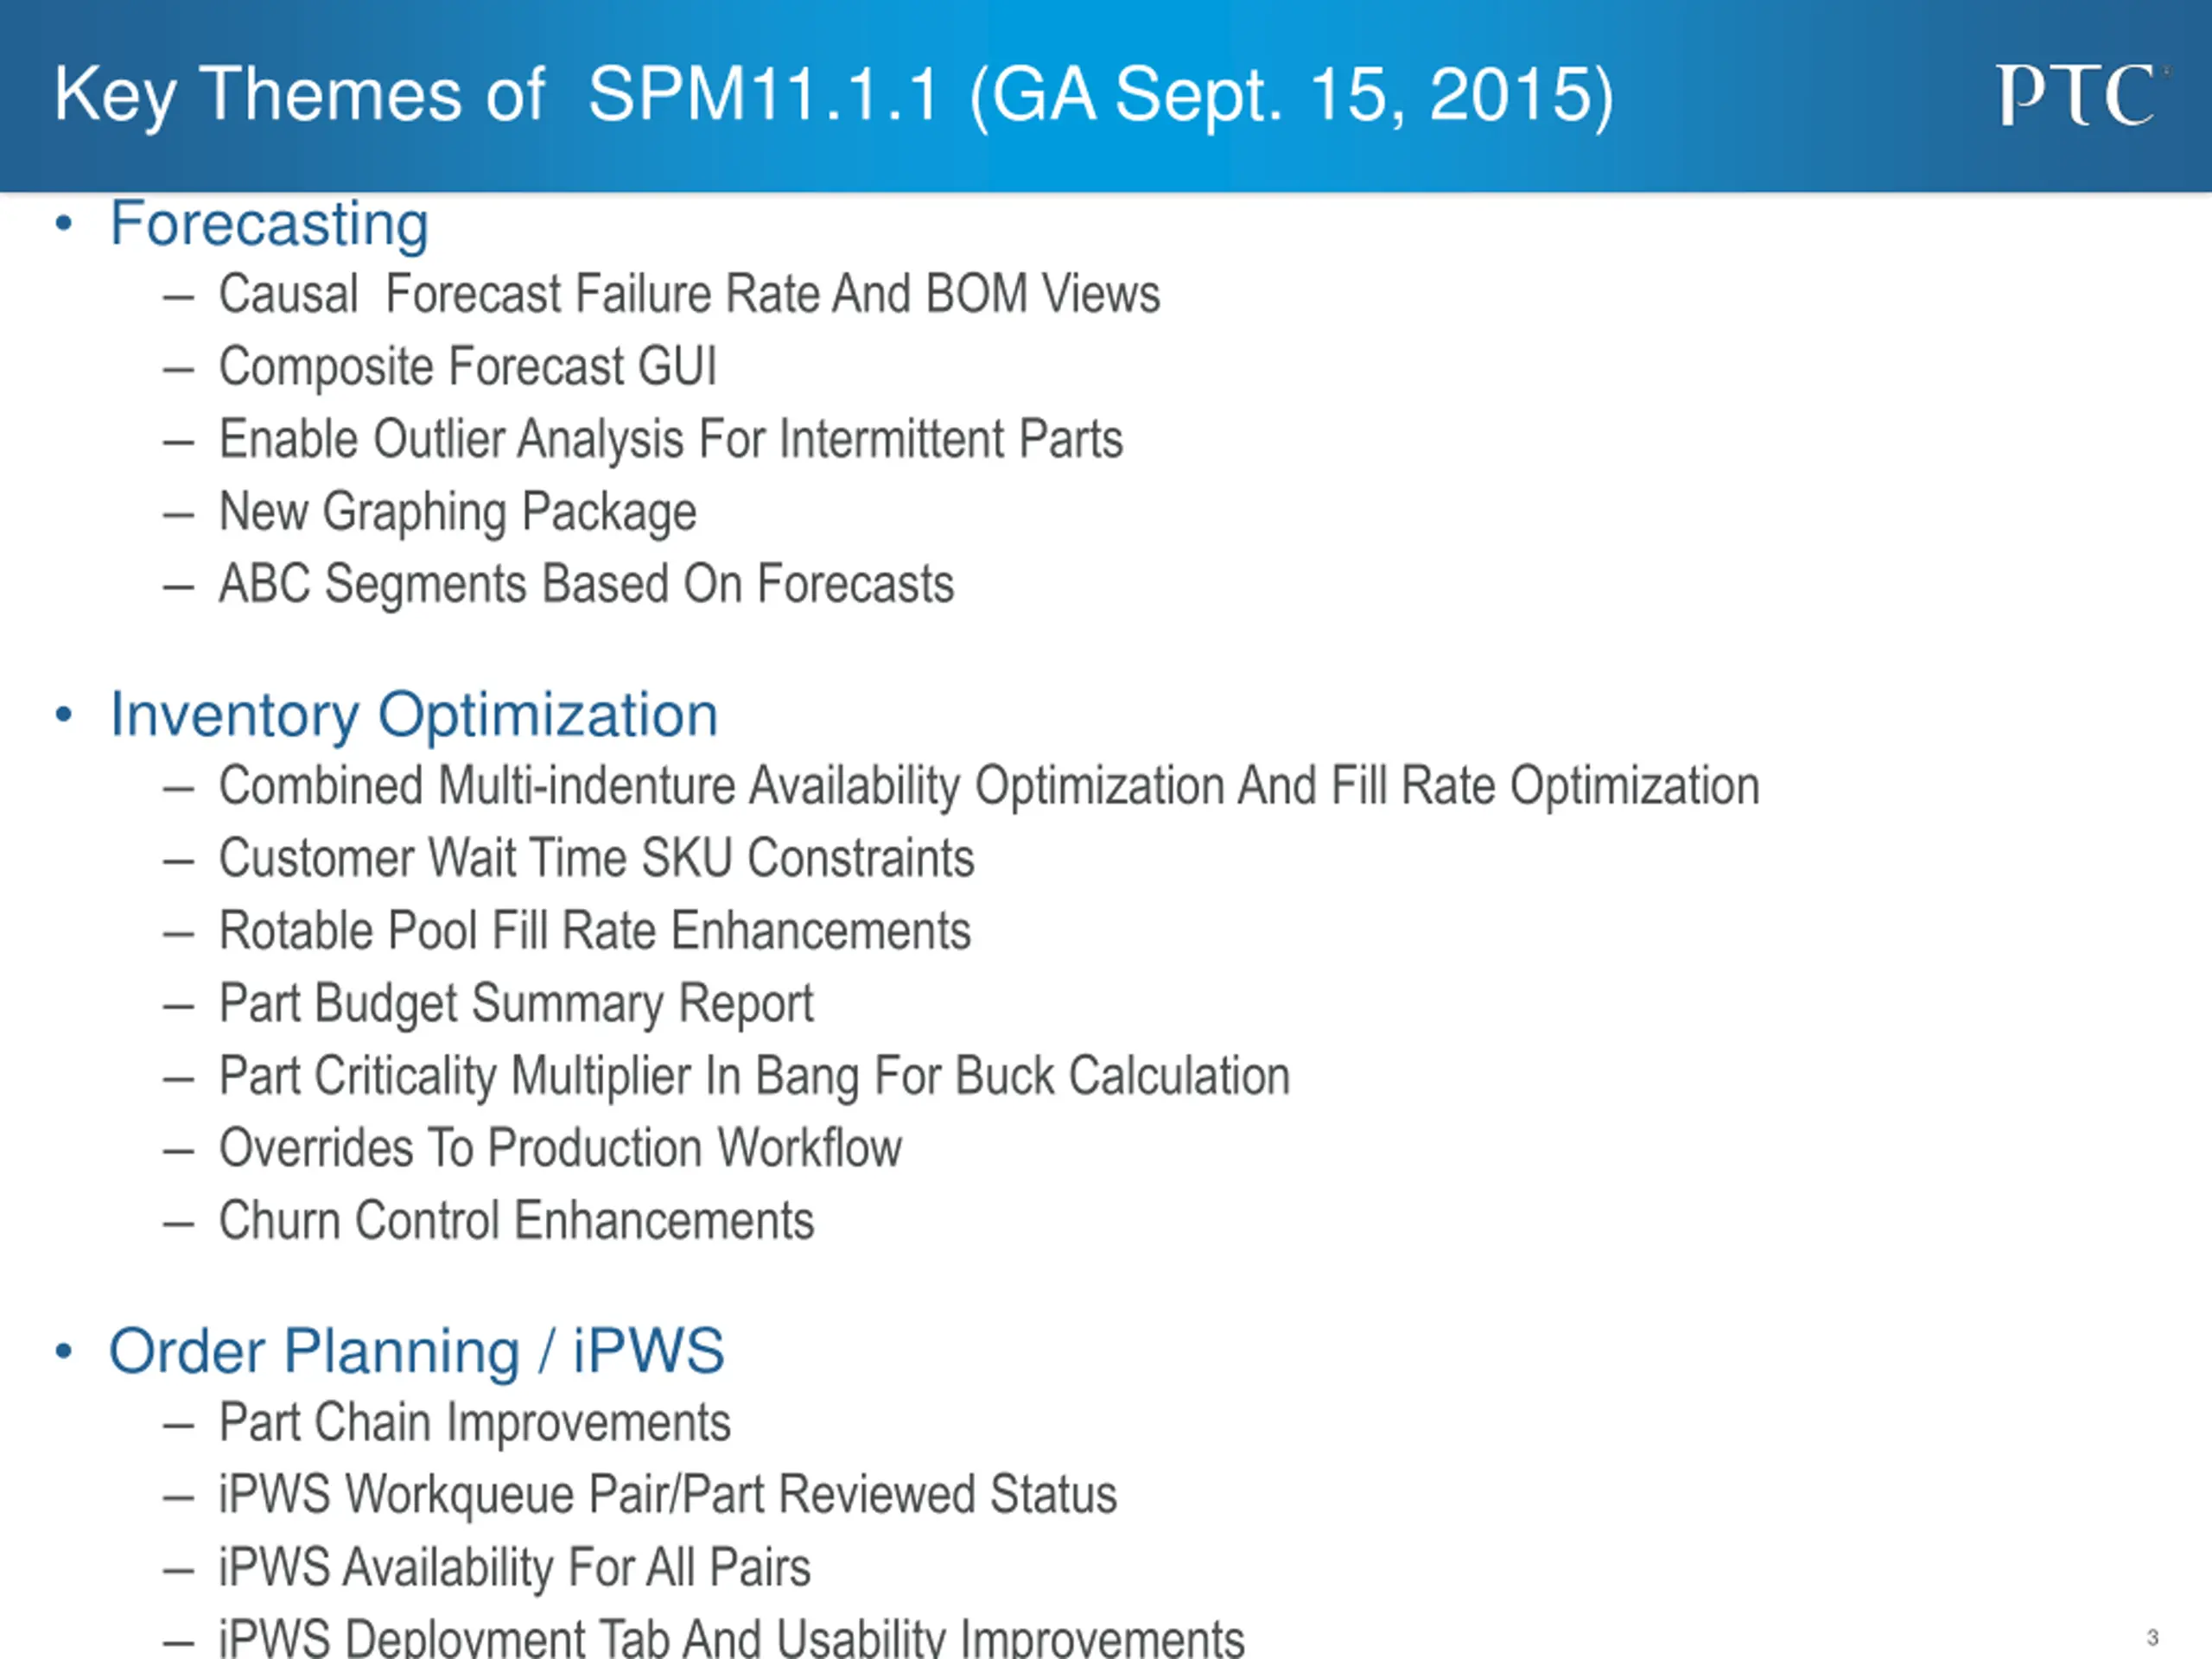The image size is (2212, 1659).
Task: Select the slide title 'Key Themes of SPM11.1.1'
Action: click(x=834, y=96)
